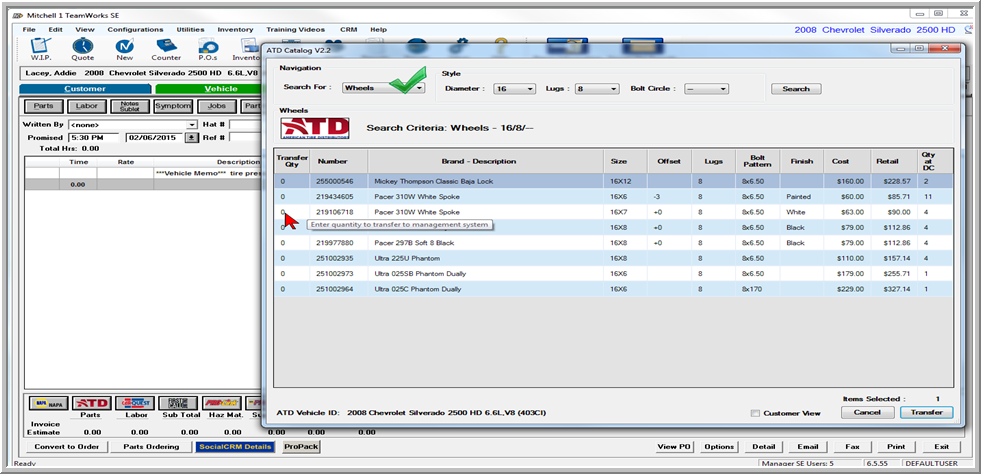The width and height of the screenshot is (981, 474).
Task: Open the Search For Wheels dropdown
Action: point(384,88)
